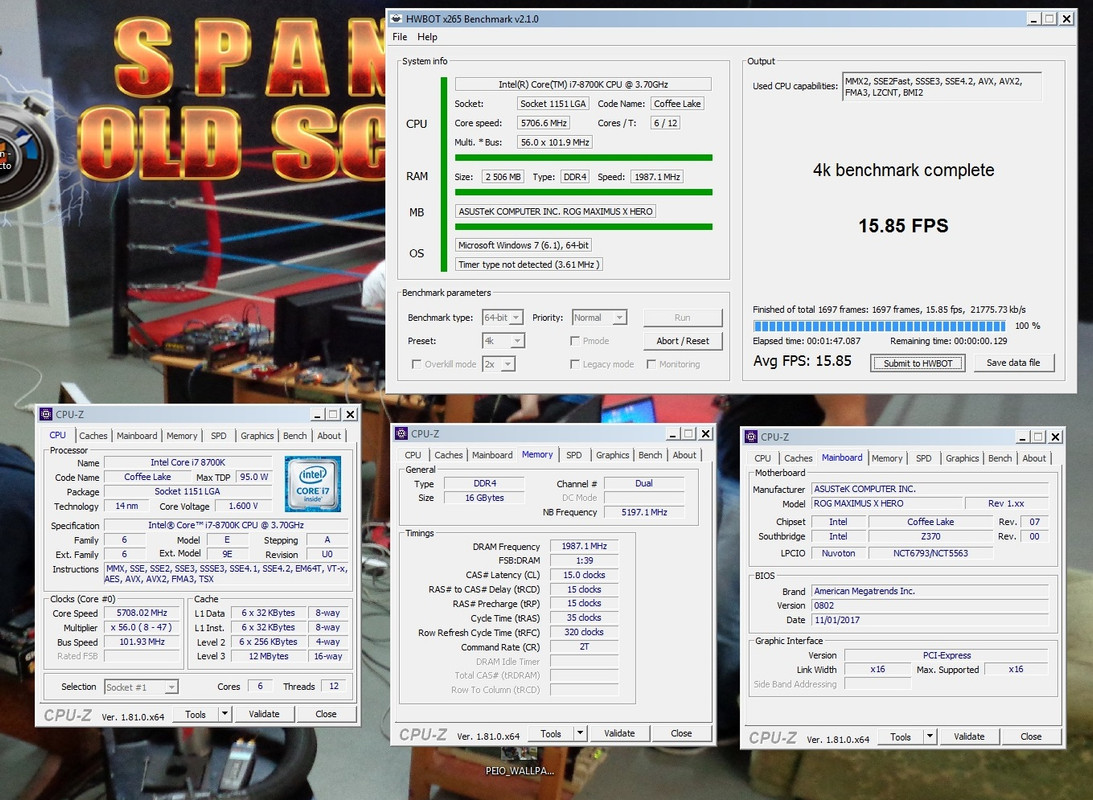Screen dimensions: 1093x800
Task: Click the 4k benchmark complete text
Action: tap(903, 170)
